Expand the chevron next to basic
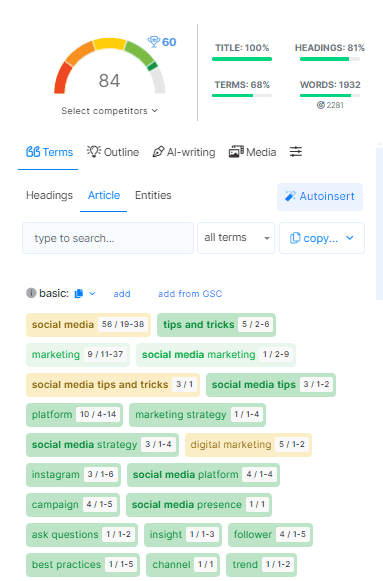The height and width of the screenshot is (581, 383). 93,293
